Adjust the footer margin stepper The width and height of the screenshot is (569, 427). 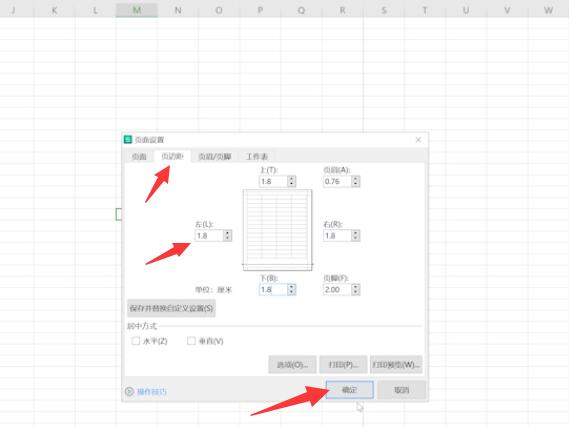point(356,289)
